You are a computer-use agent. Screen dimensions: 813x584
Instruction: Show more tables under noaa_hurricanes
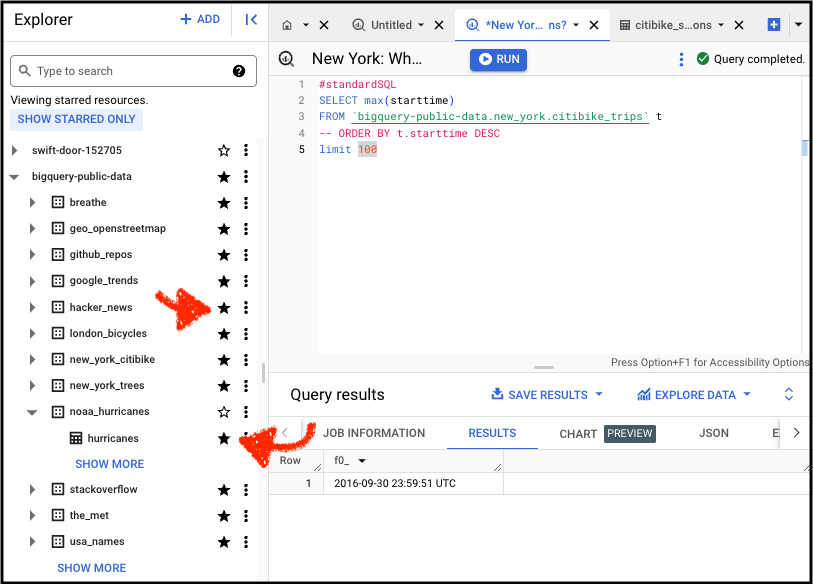[110, 464]
